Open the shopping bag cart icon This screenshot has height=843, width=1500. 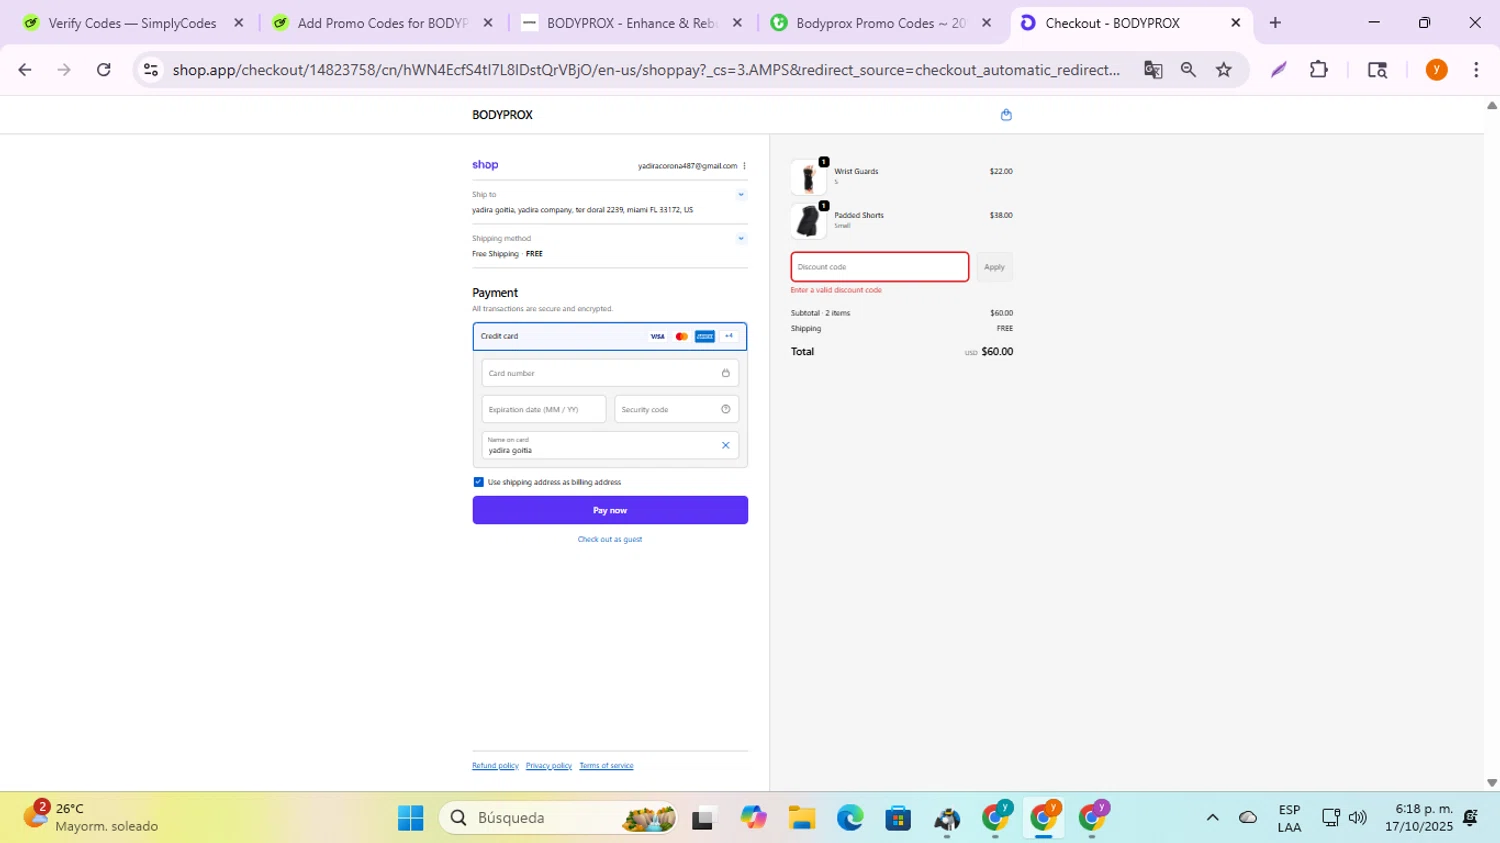pos(1006,115)
